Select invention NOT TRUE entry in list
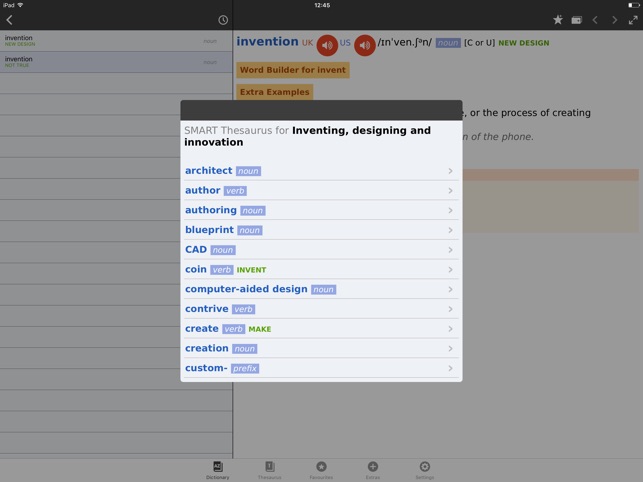The height and width of the screenshot is (482, 643). [116, 62]
